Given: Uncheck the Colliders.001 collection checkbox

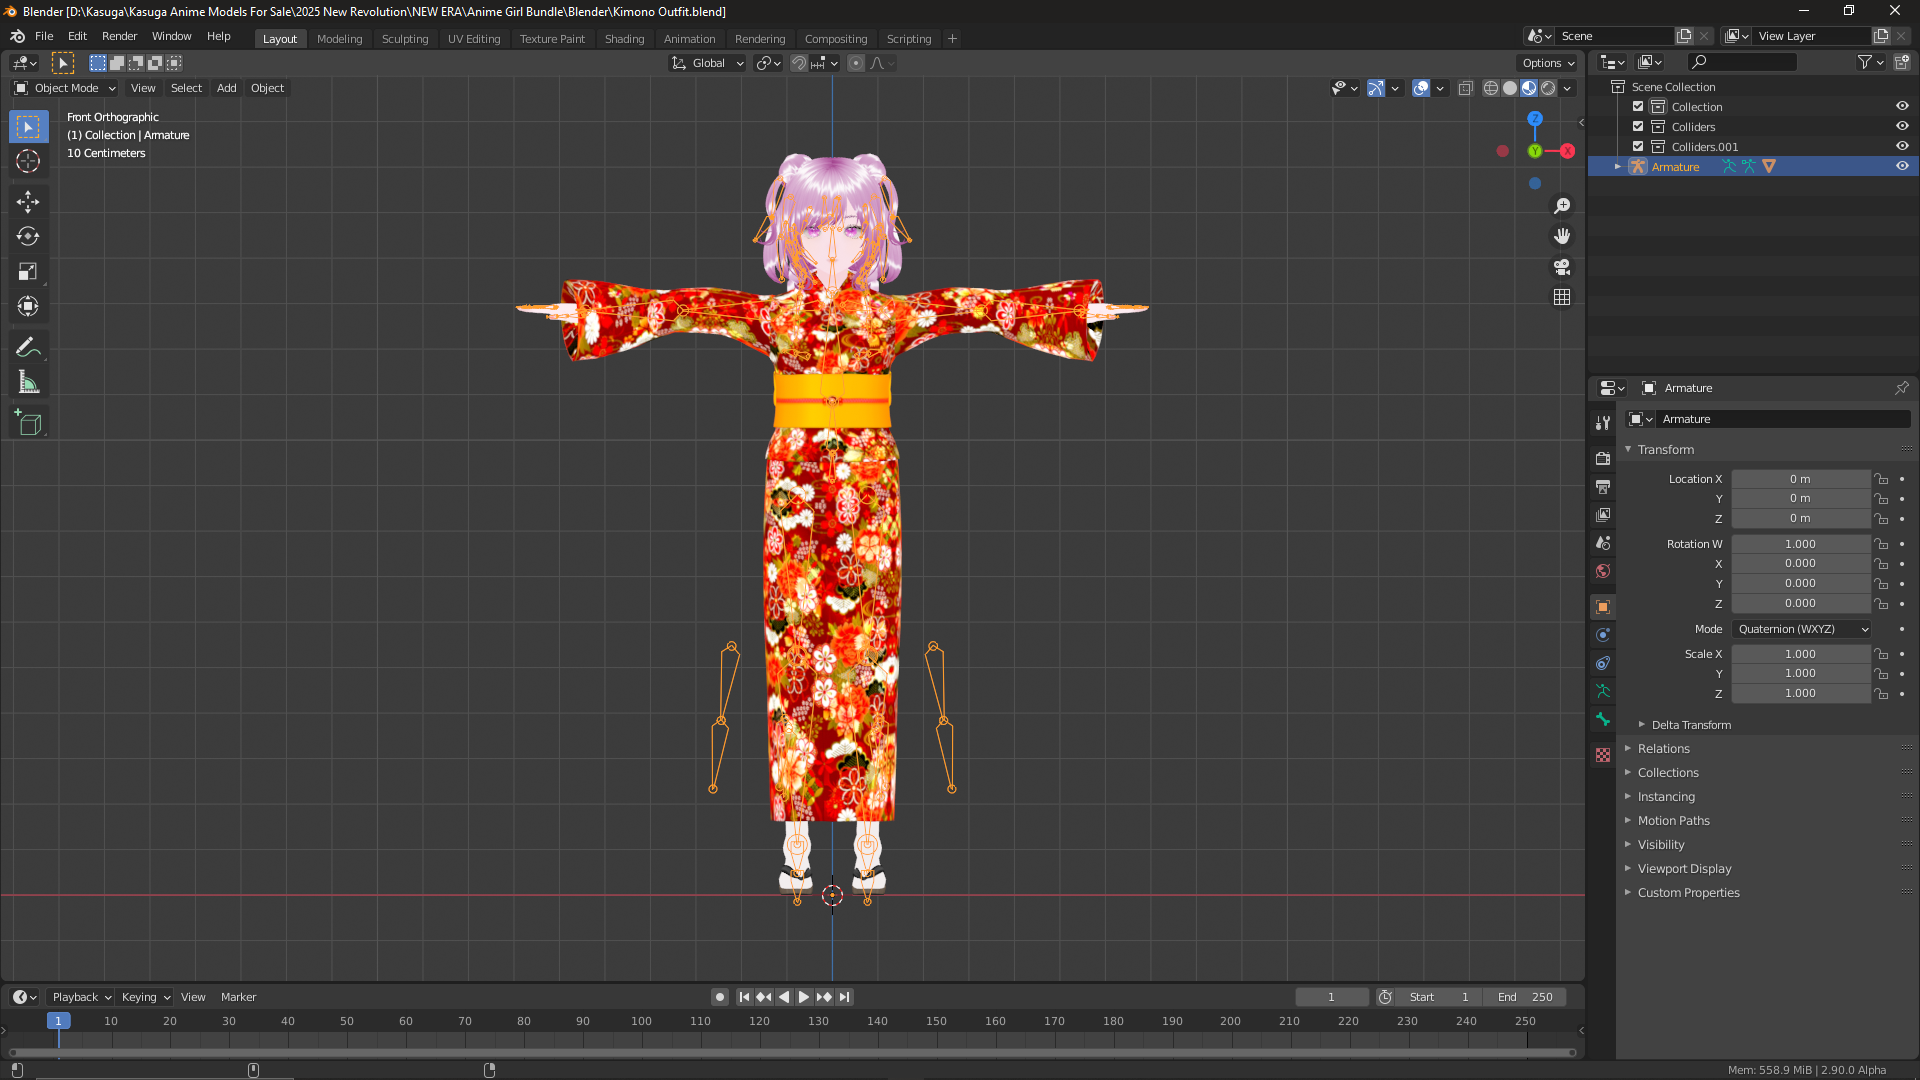Looking at the screenshot, I should click(x=1638, y=147).
